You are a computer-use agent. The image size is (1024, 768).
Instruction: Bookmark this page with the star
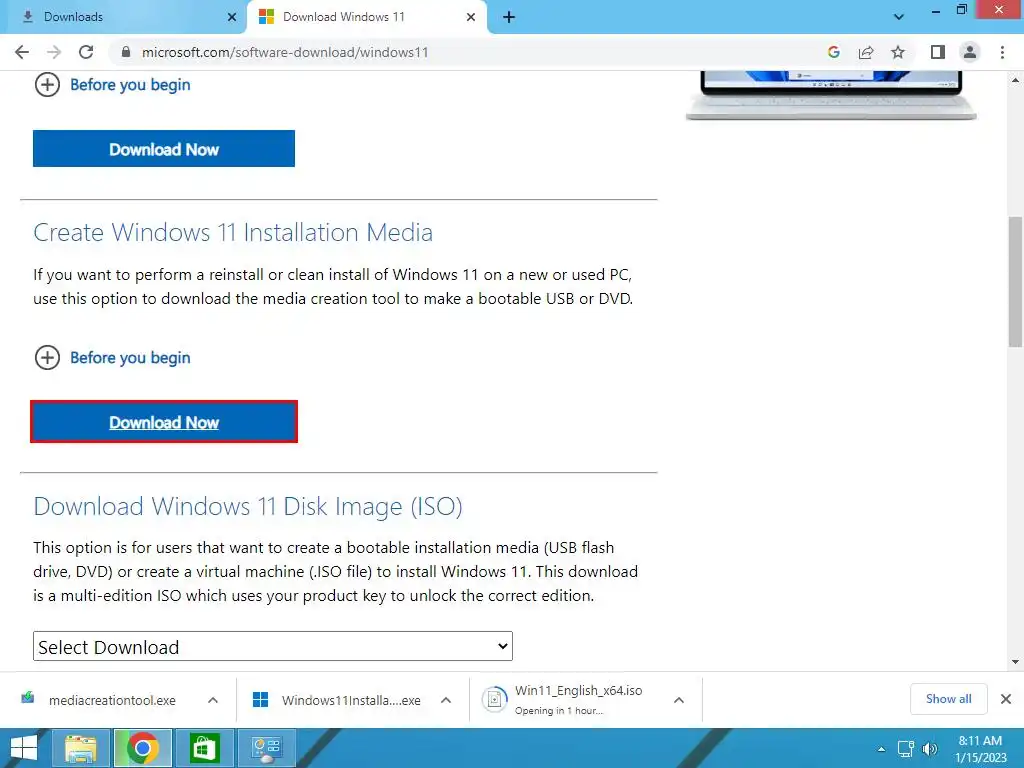tap(898, 52)
